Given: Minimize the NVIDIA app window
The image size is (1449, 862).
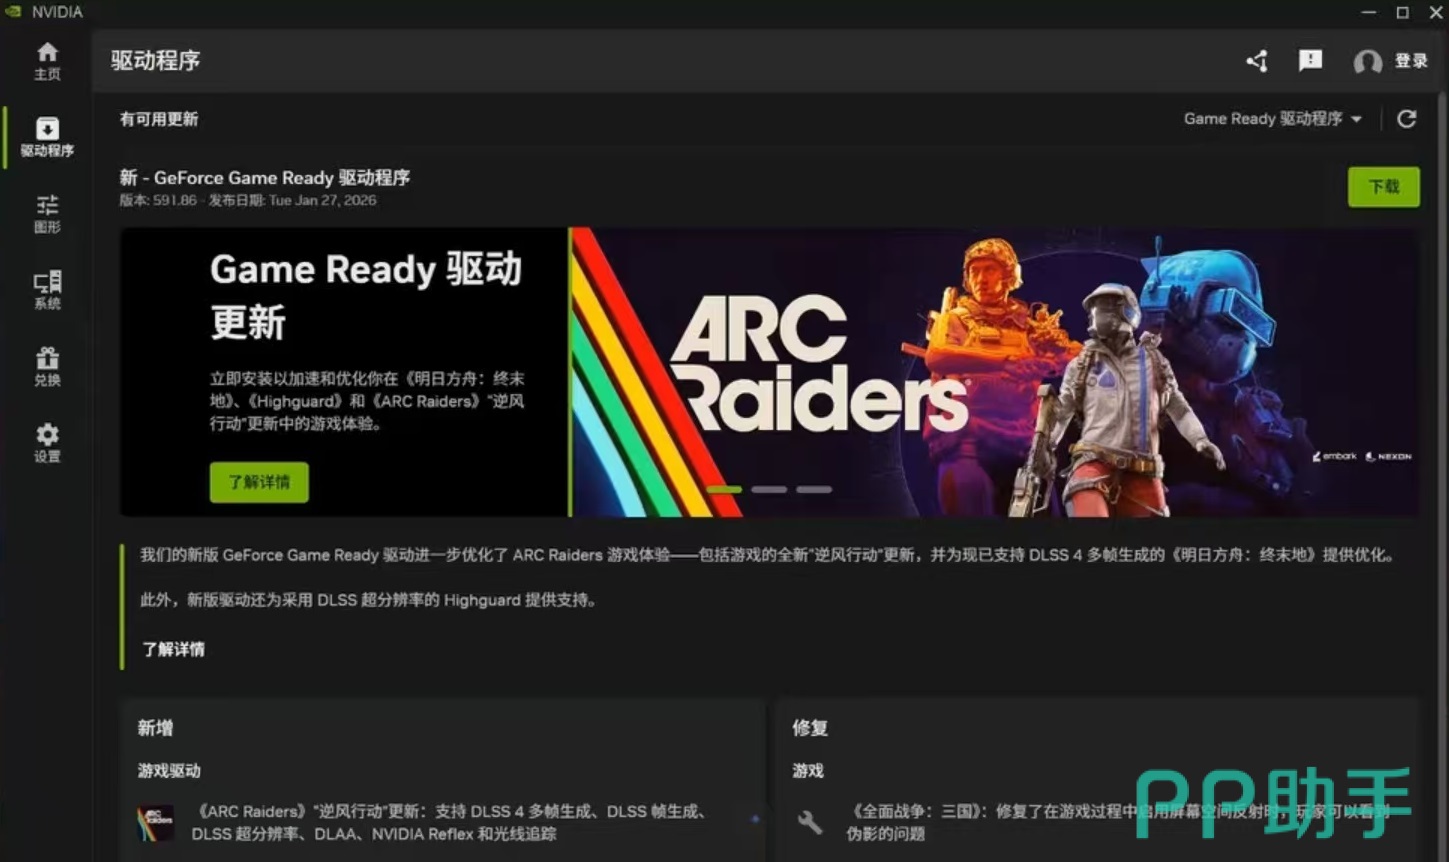Looking at the screenshot, I should click(x=1369, y=12).
